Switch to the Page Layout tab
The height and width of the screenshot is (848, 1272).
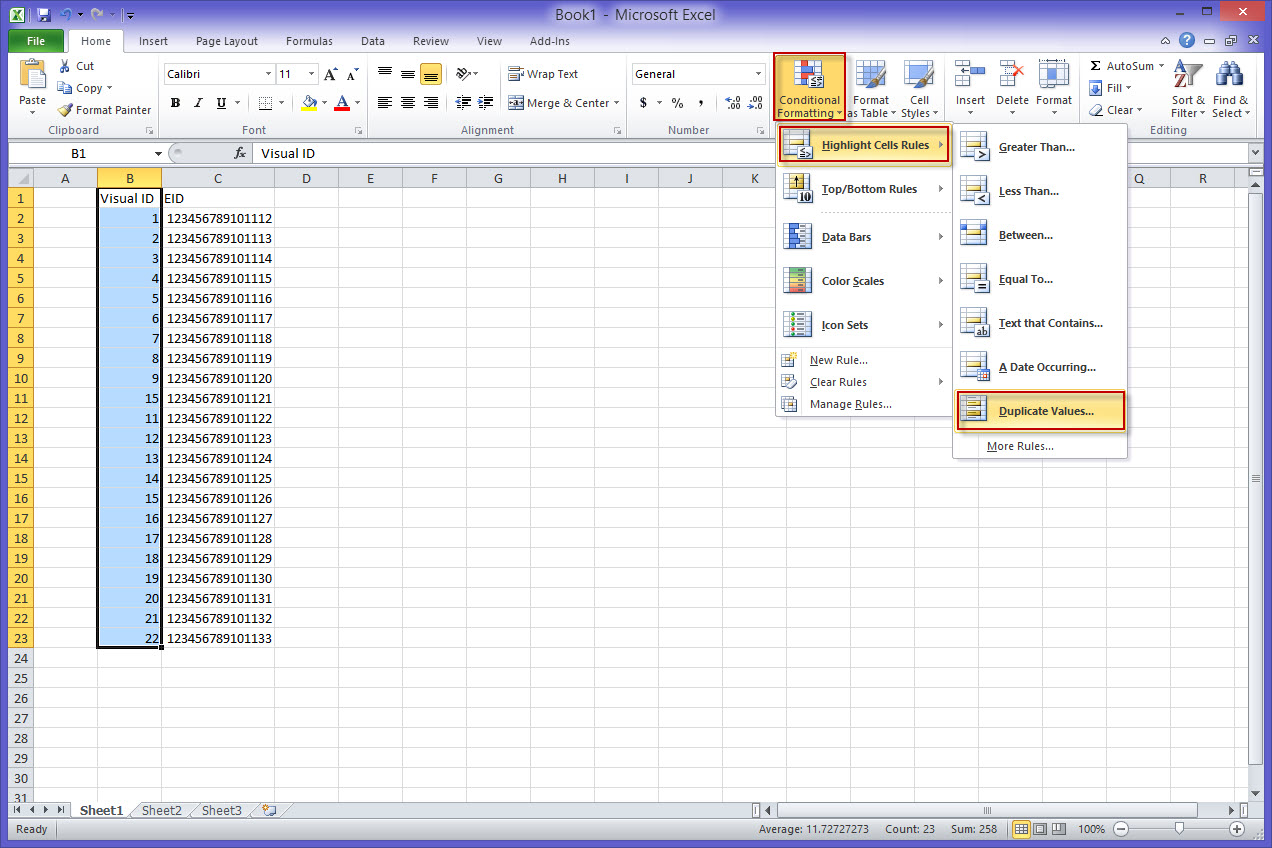(227, 41)
